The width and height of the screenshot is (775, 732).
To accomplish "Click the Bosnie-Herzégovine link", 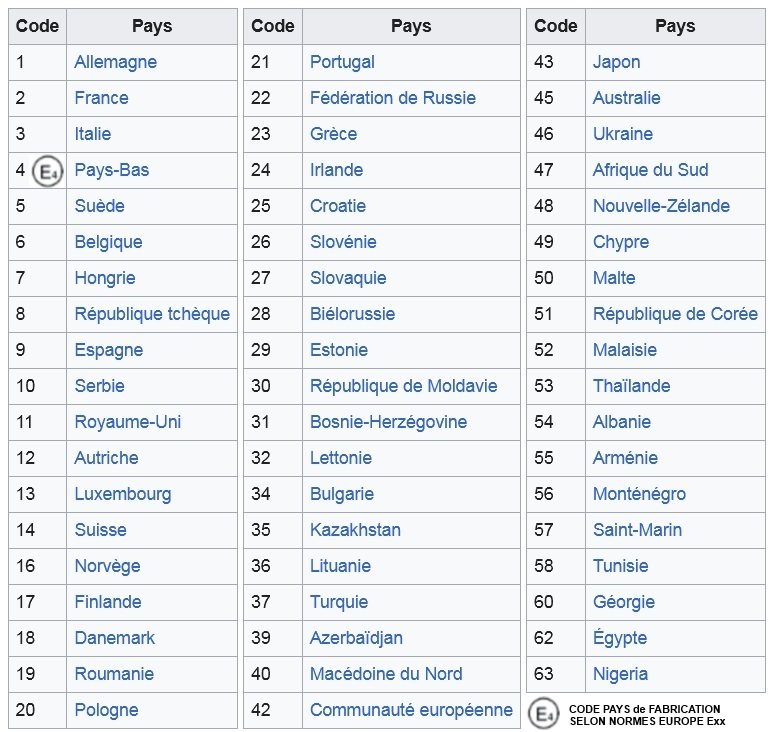I will click(388, 422).
